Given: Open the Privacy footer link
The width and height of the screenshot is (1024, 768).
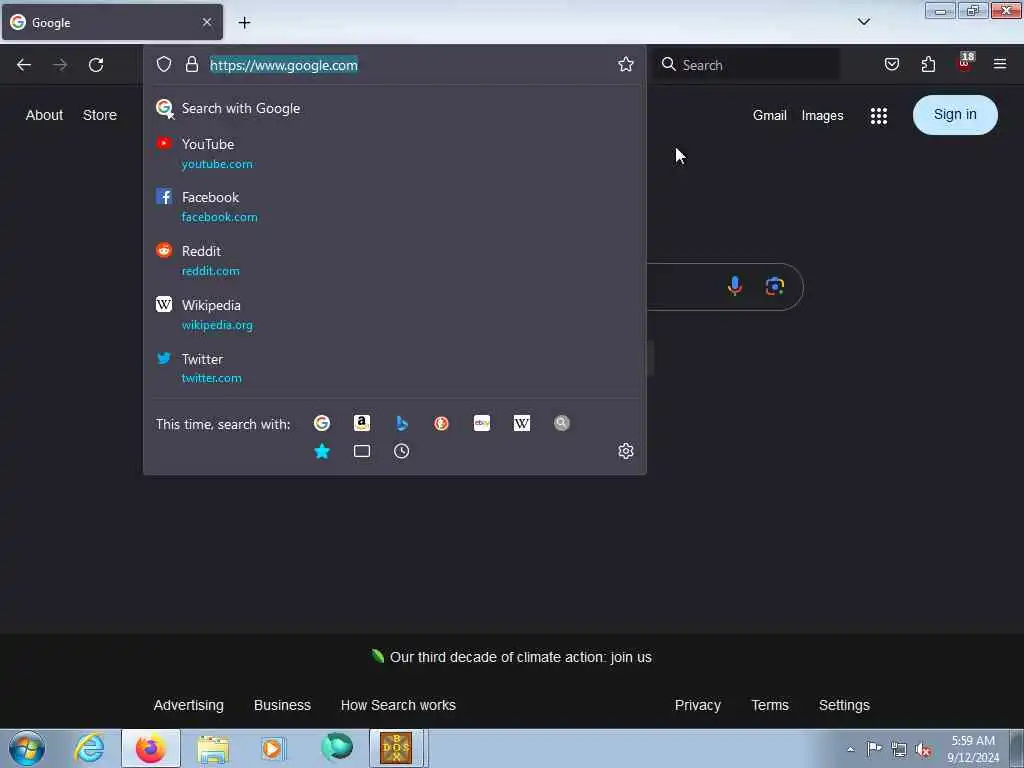Looking at the screenshot, I should (x=697, y=705).
